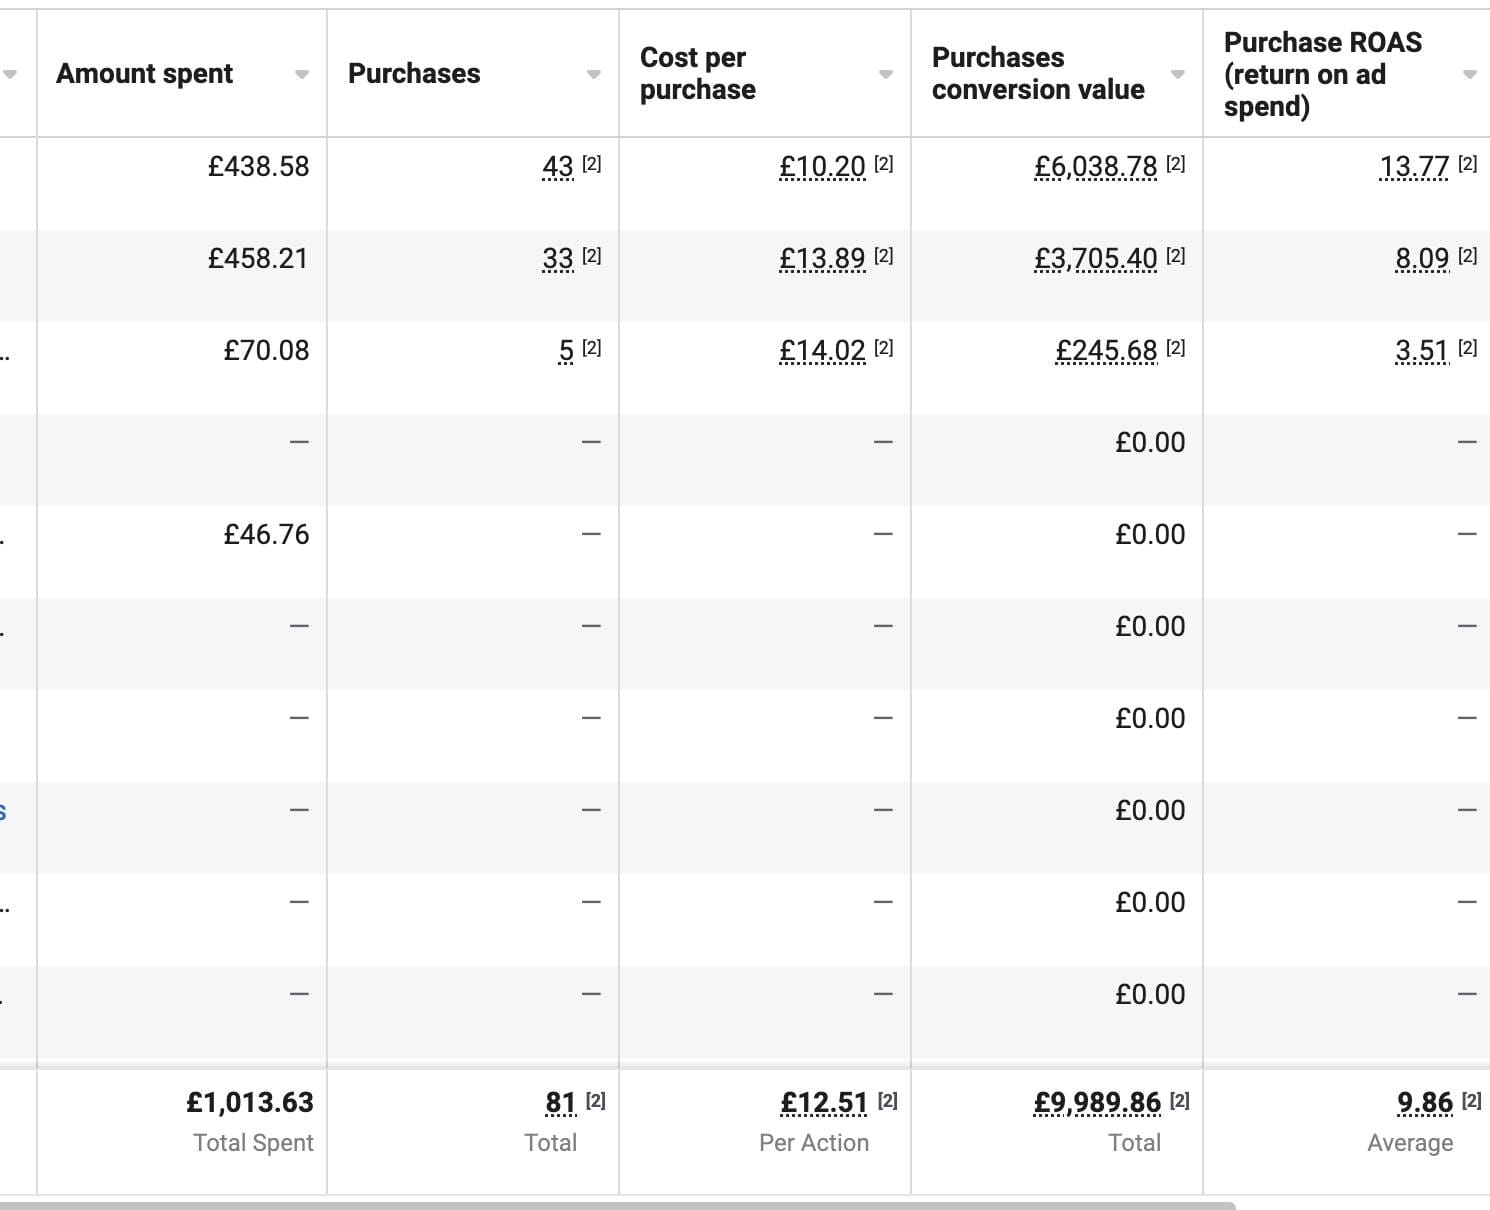
Task: Click the horizontal scrollbar at the bottom
Action: click(x=618, y=1205)
